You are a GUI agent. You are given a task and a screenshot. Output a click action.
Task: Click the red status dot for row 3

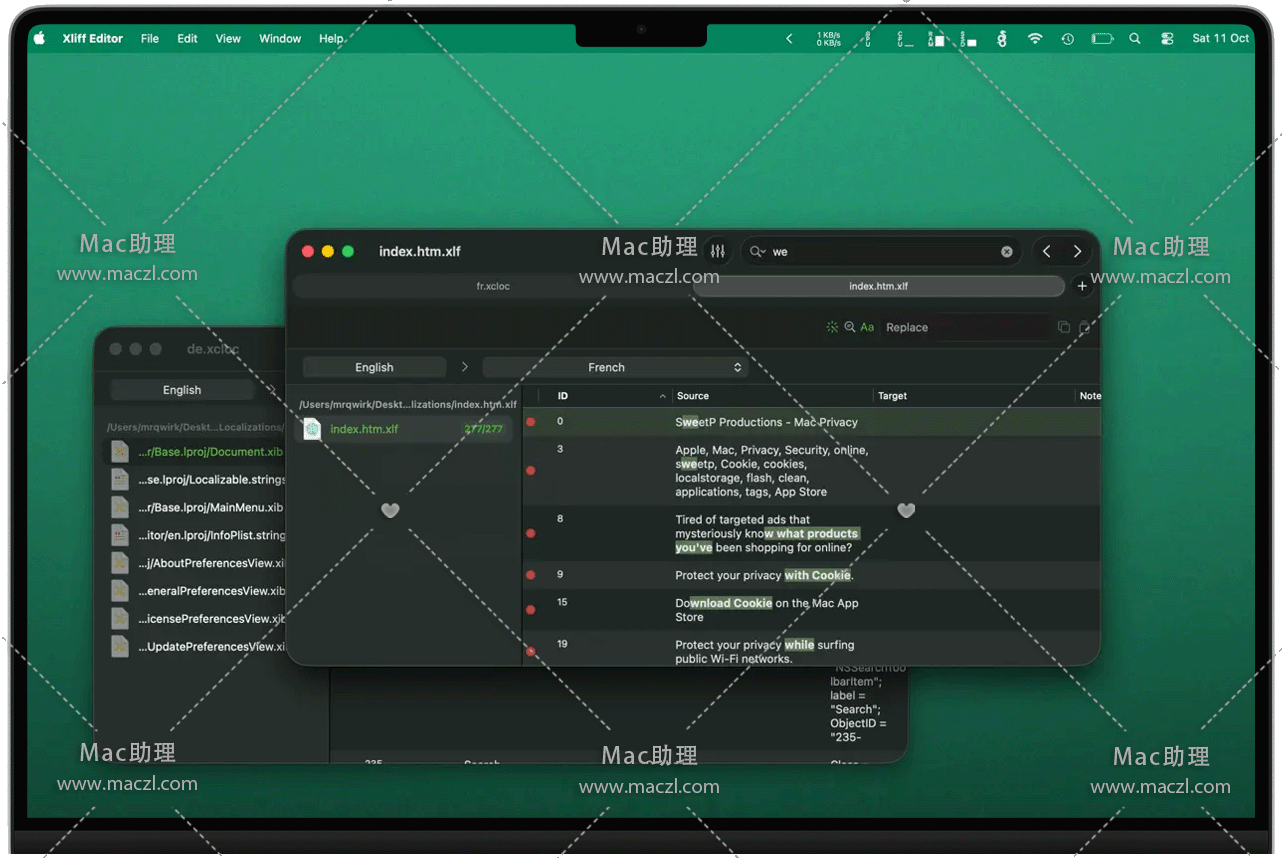pyautogui.click(x=530, y=470)
